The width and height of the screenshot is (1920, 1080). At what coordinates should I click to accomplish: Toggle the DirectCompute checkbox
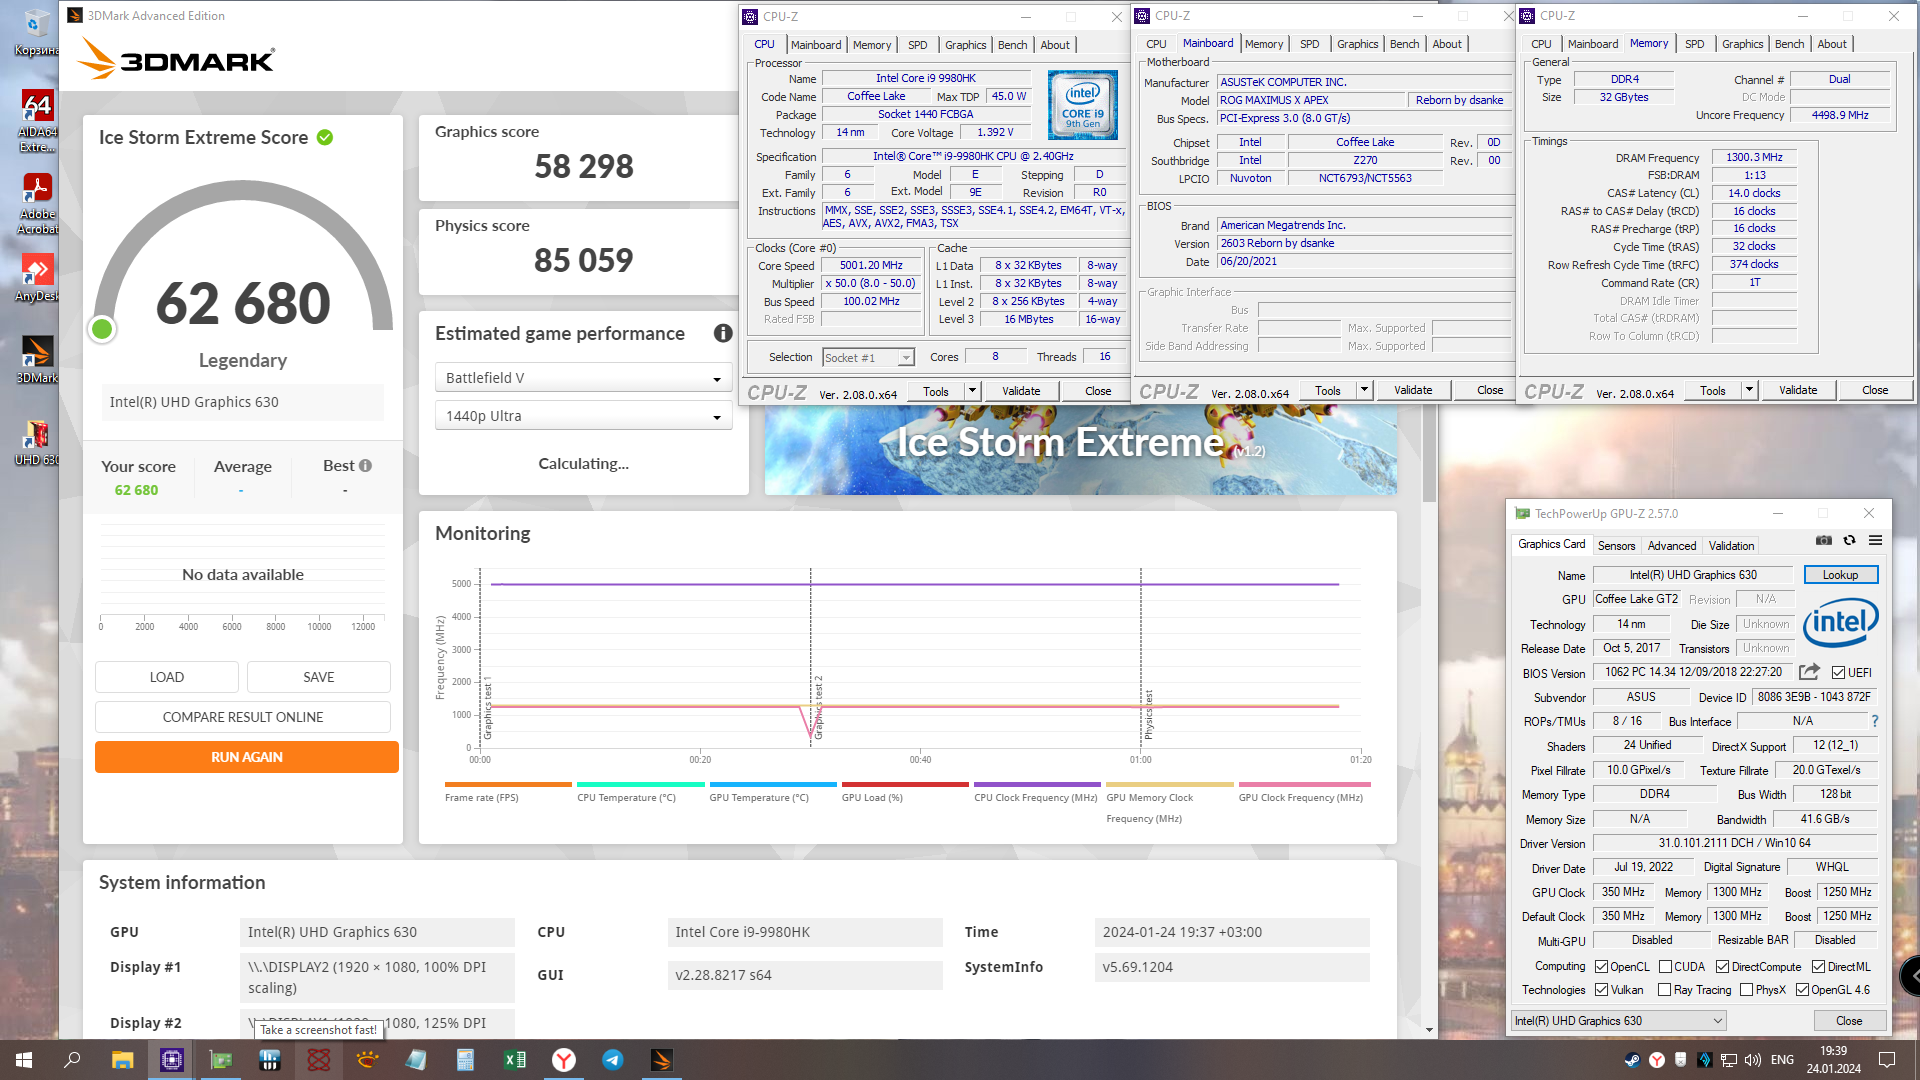click(1722, 967)
